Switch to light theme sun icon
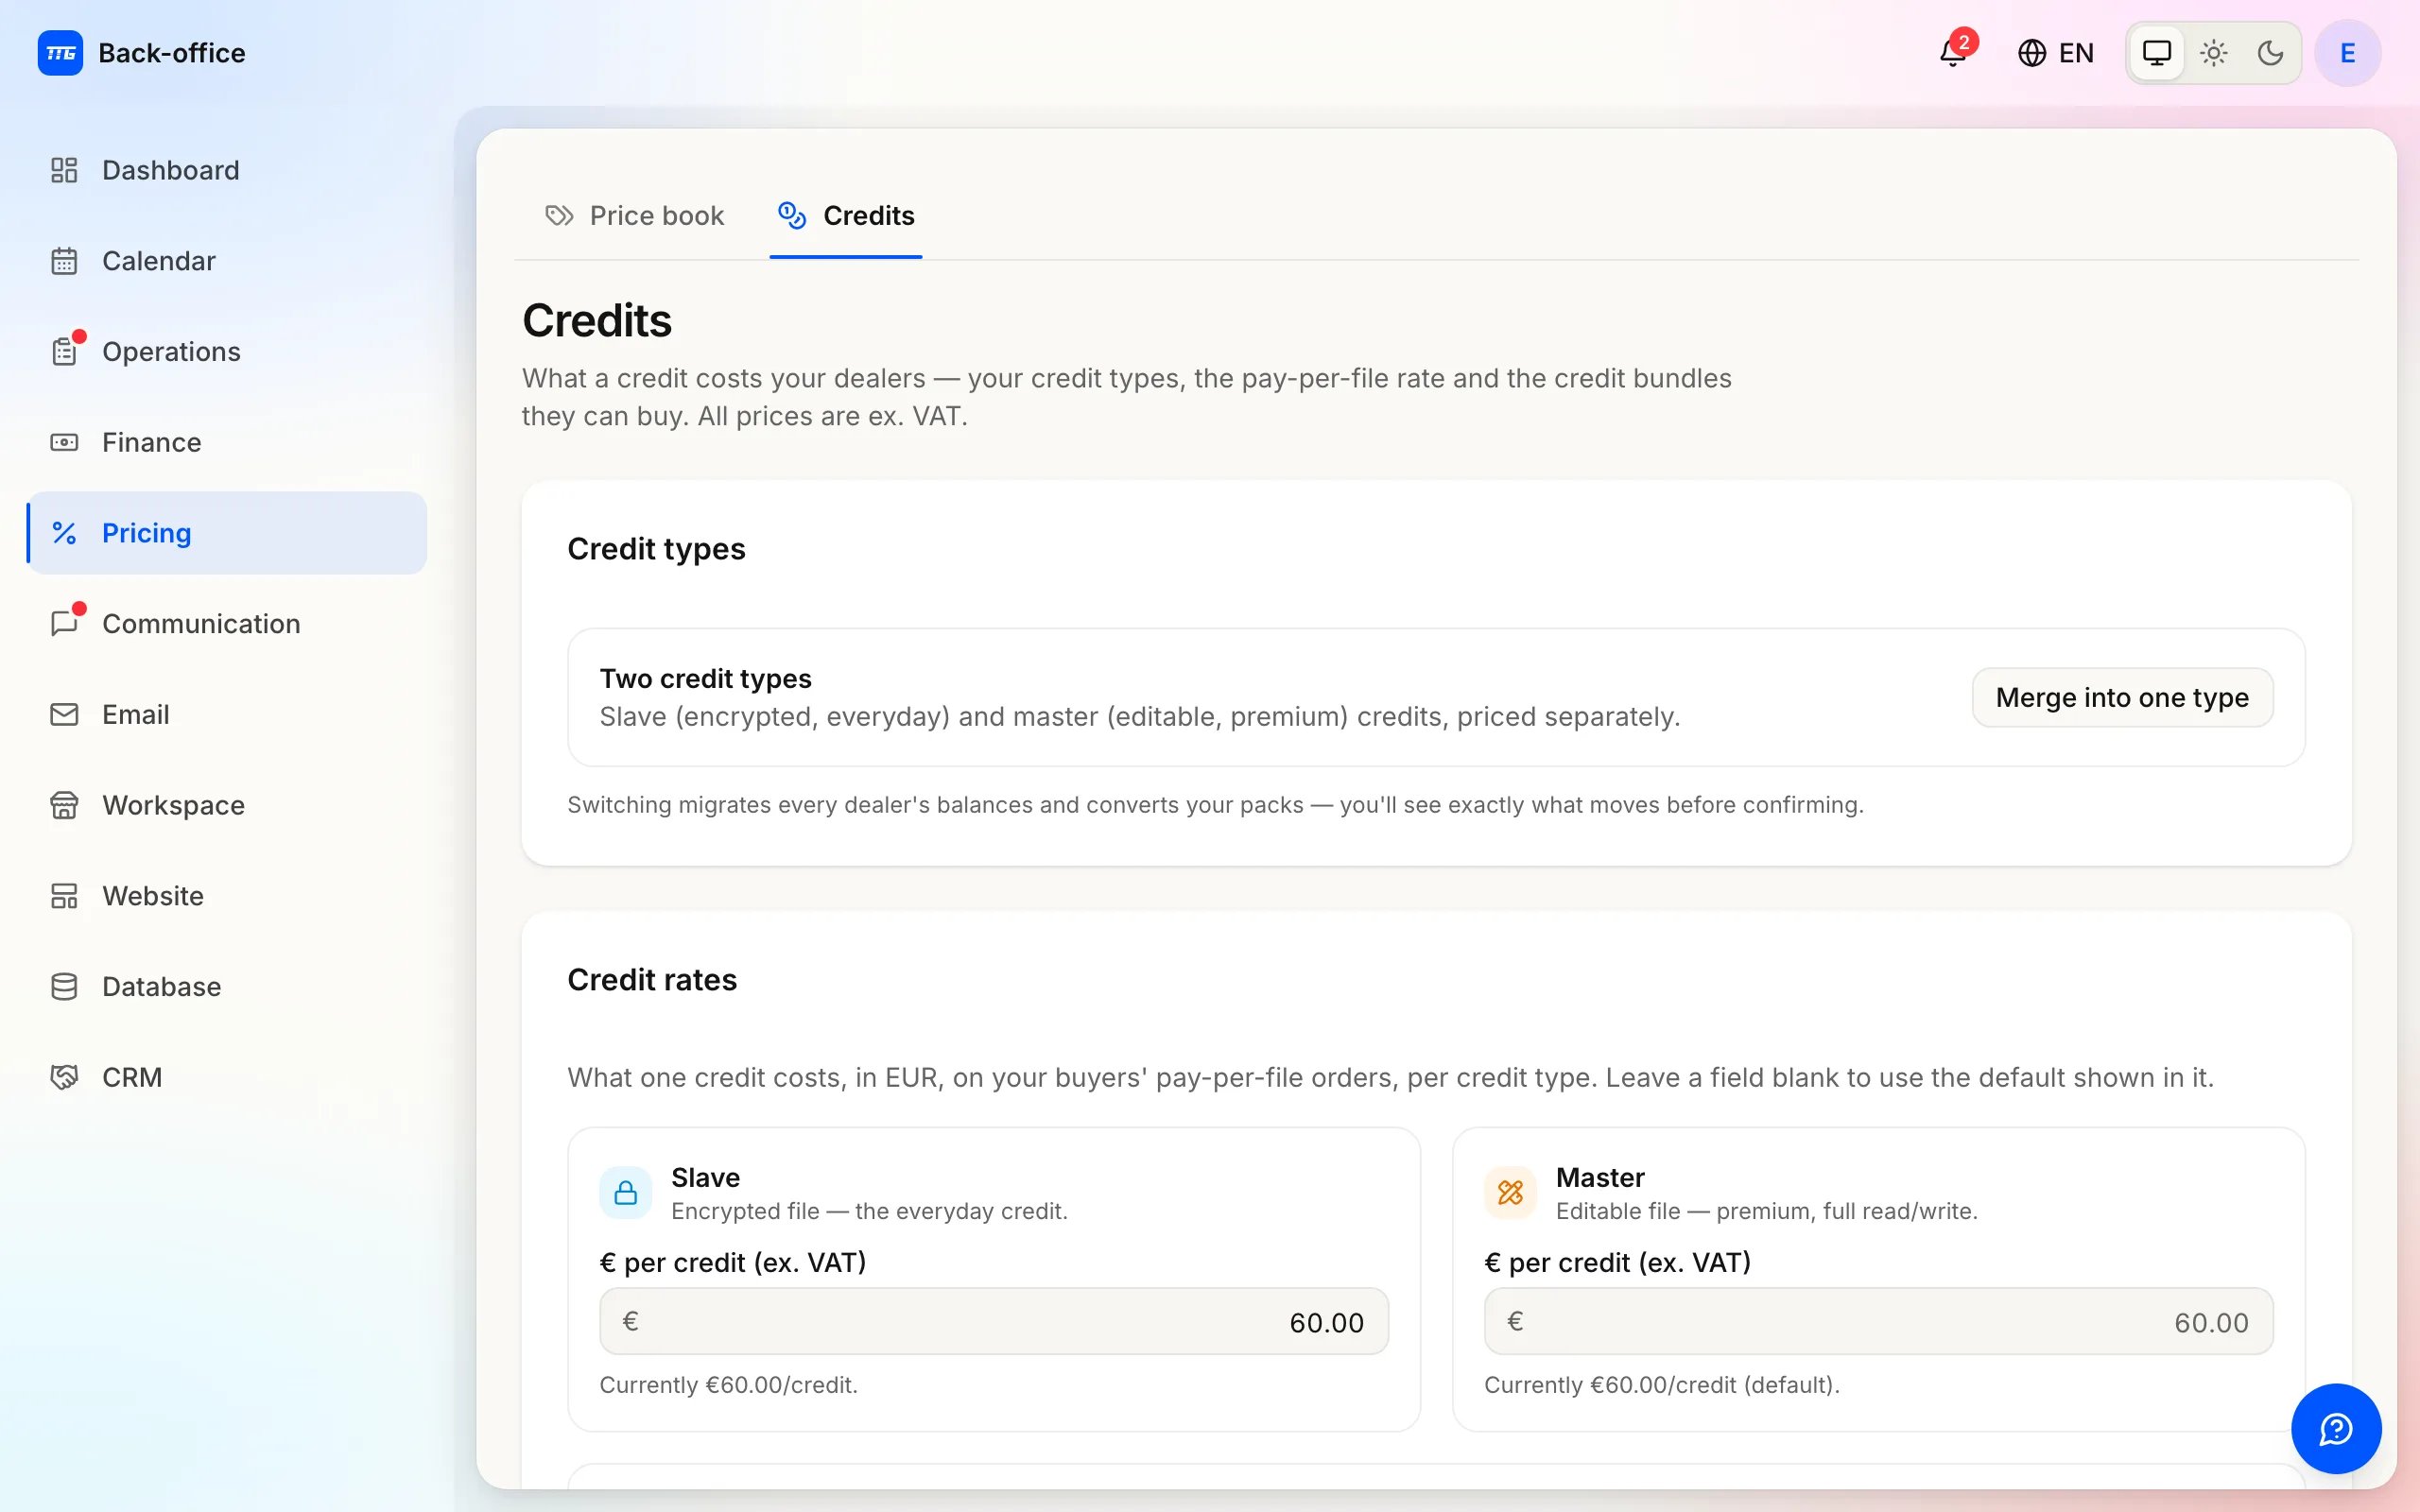This screenshot has height=1512, width=2420. pyautogui.click(x=2213, y=53)
